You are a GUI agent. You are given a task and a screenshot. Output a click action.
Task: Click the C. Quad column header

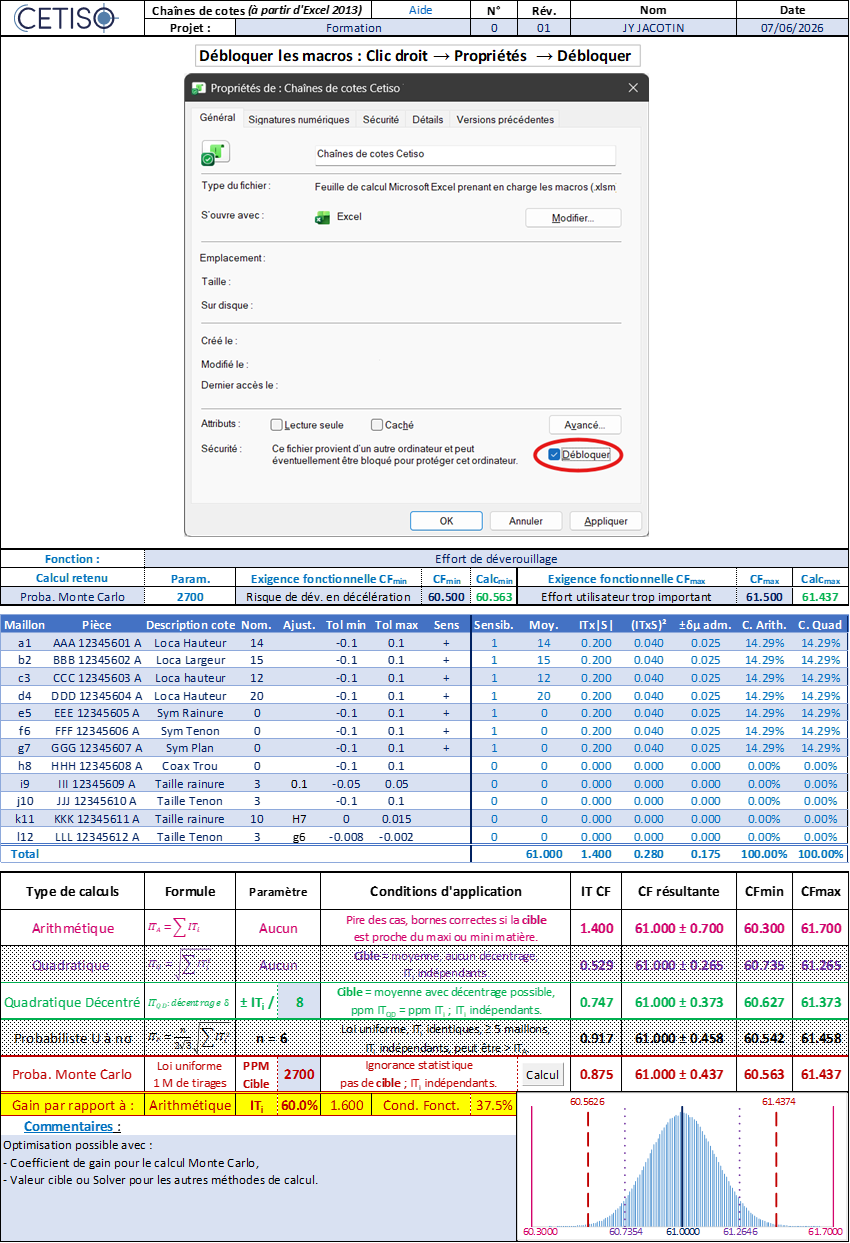[x=820, y=625]
